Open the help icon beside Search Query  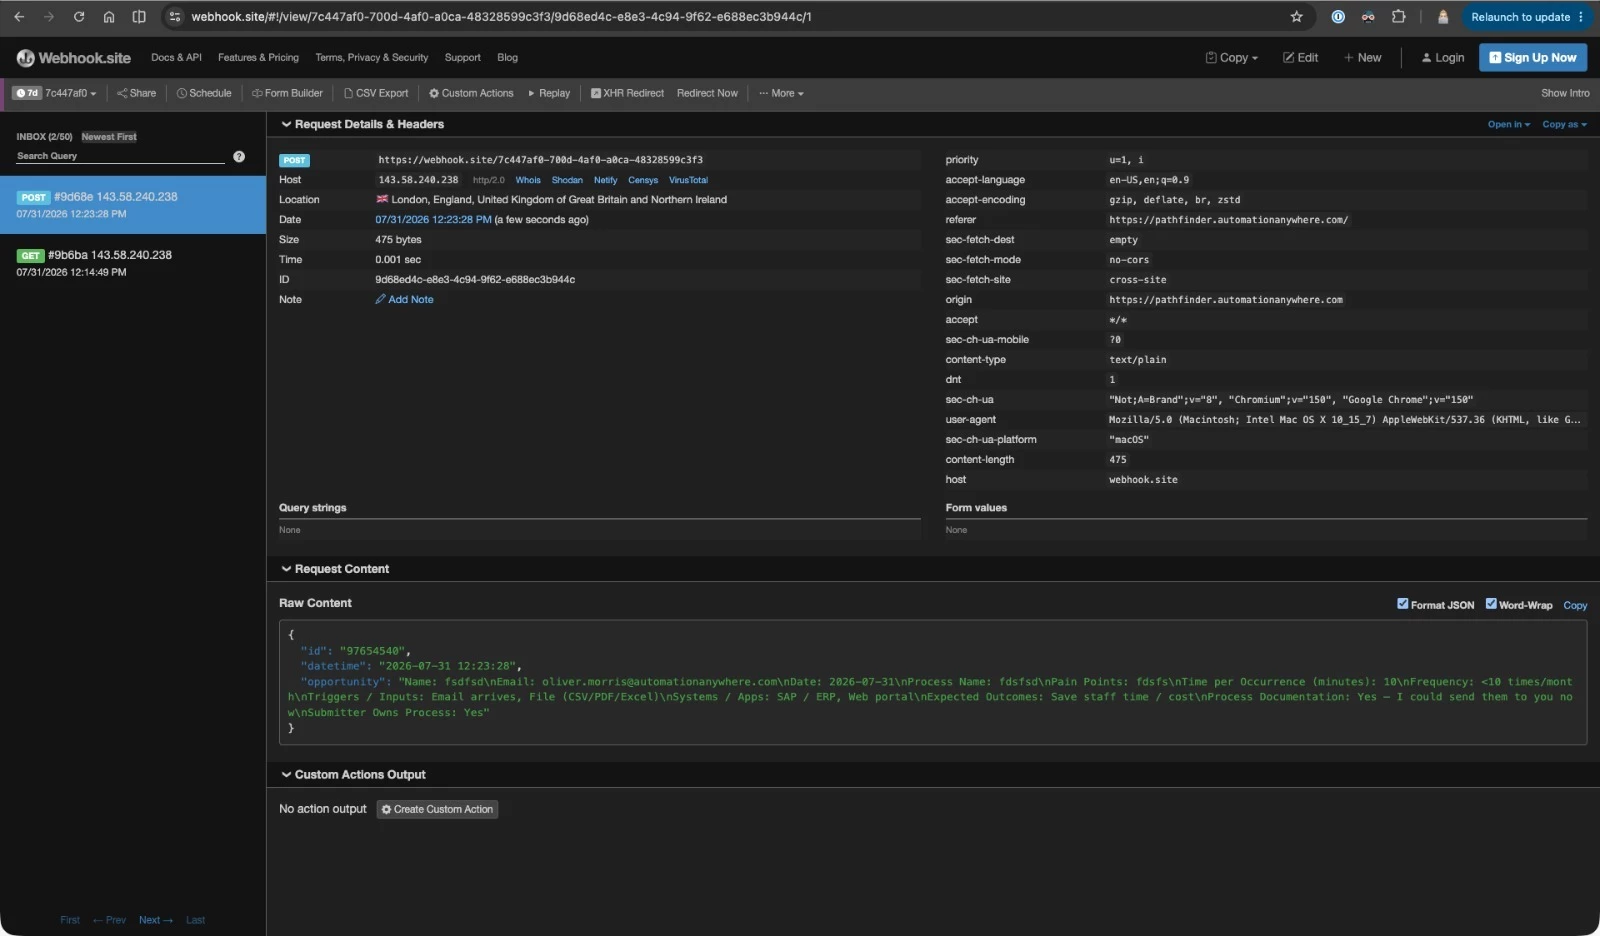(239, 156)
